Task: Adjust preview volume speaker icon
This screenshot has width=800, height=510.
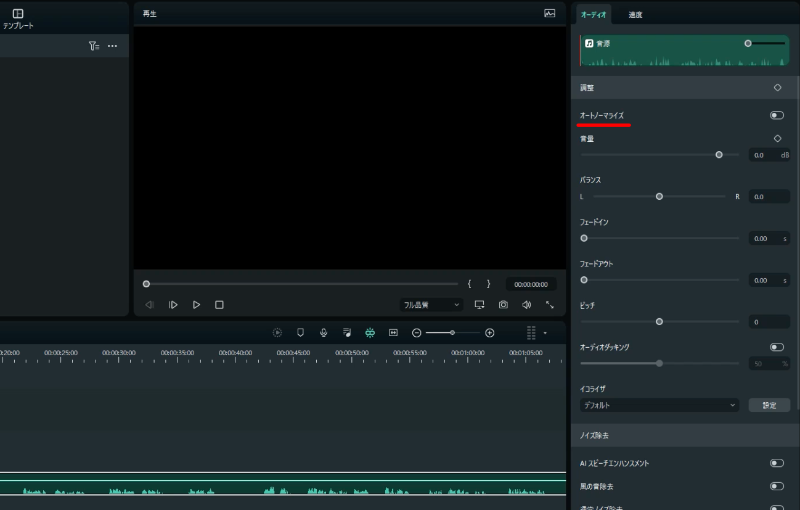Action: (x=527, y=304)
